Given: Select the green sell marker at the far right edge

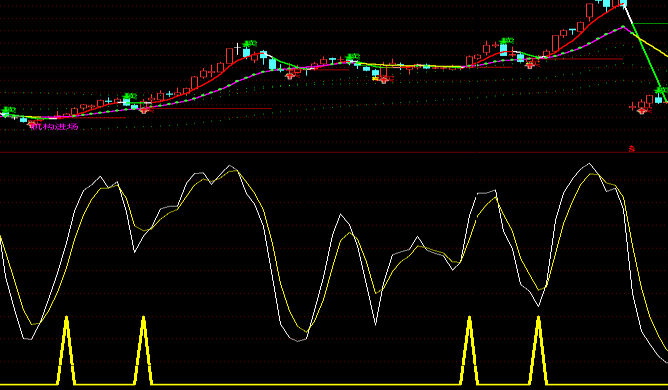Looking at the screenshot, I should click(662, 90).
